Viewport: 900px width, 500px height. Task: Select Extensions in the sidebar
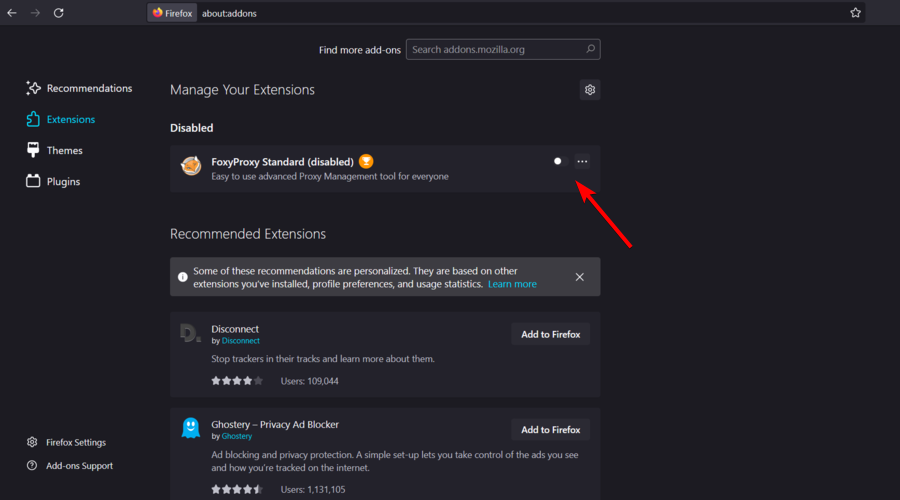tap(61, 119)
